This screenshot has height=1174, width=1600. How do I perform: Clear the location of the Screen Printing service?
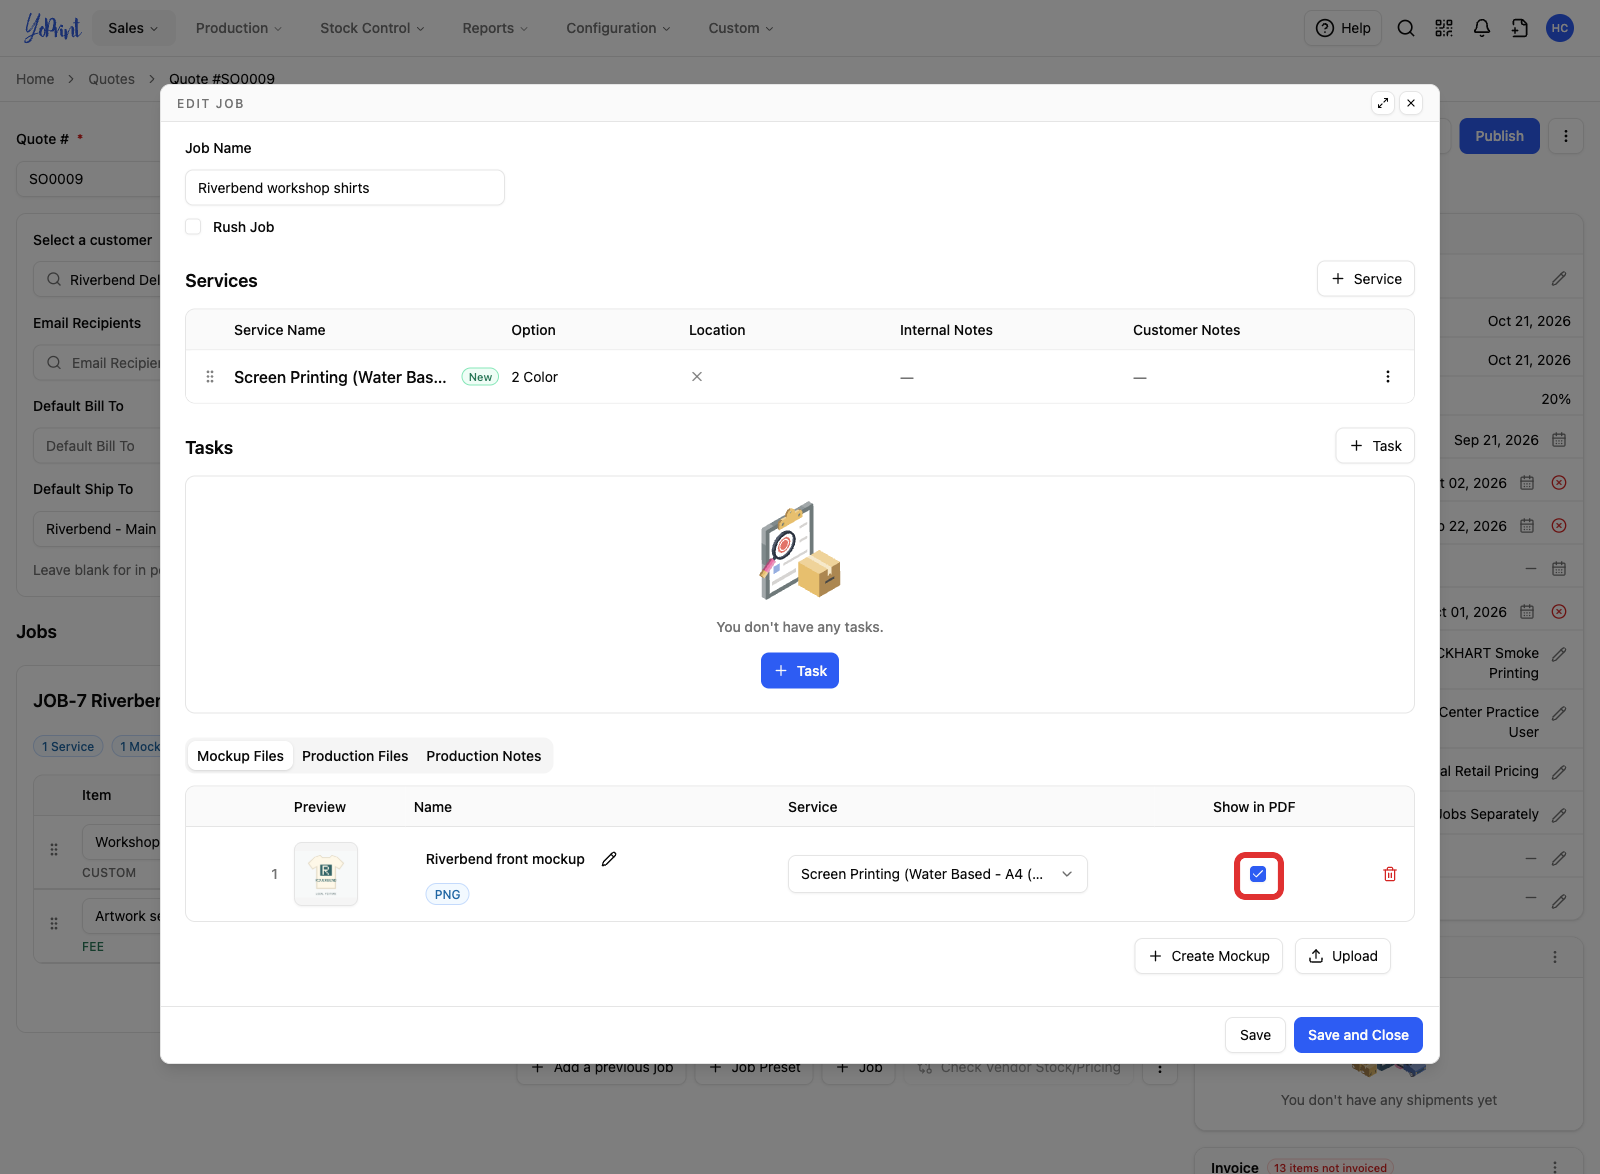(697, 377)
